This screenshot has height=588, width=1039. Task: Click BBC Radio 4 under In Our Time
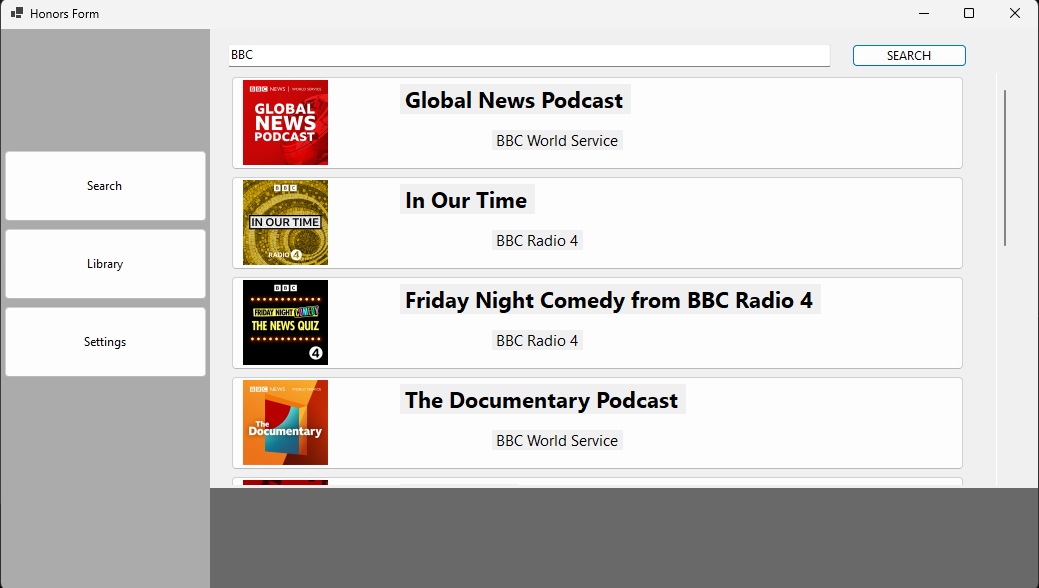537,241
